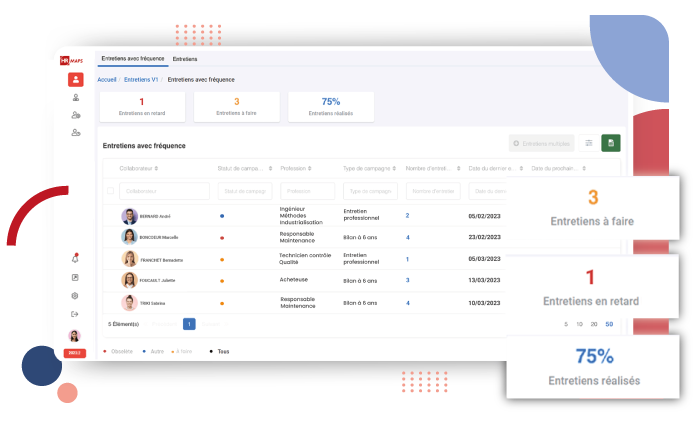The height and width of the screenshot is (424, 693).
Task: Sort by the Date du prochain column
Action: [559, 168]
